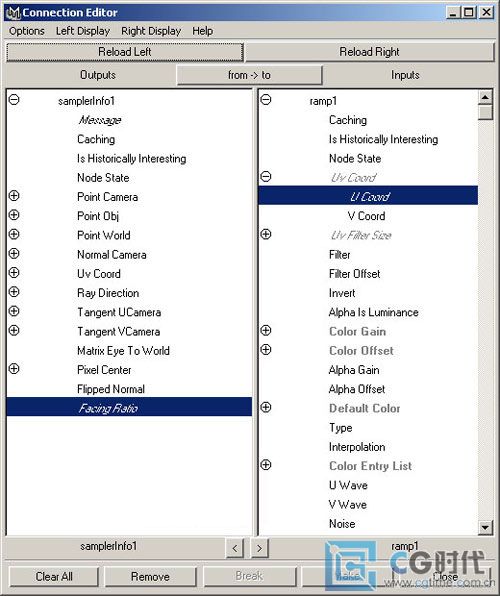This screenshot has width=500, height=596.
Task: Expand the Color Entry List attribute
Action: [x=266, y=465]
